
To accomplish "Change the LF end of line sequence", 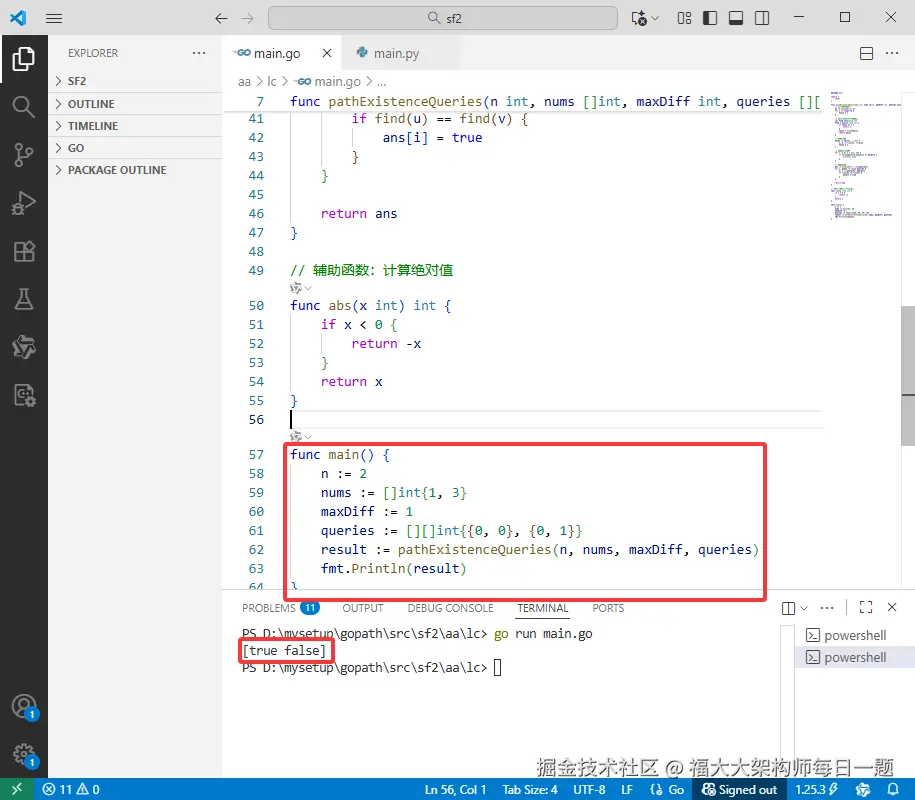I will pyautogui.click(x=627, y=789).
